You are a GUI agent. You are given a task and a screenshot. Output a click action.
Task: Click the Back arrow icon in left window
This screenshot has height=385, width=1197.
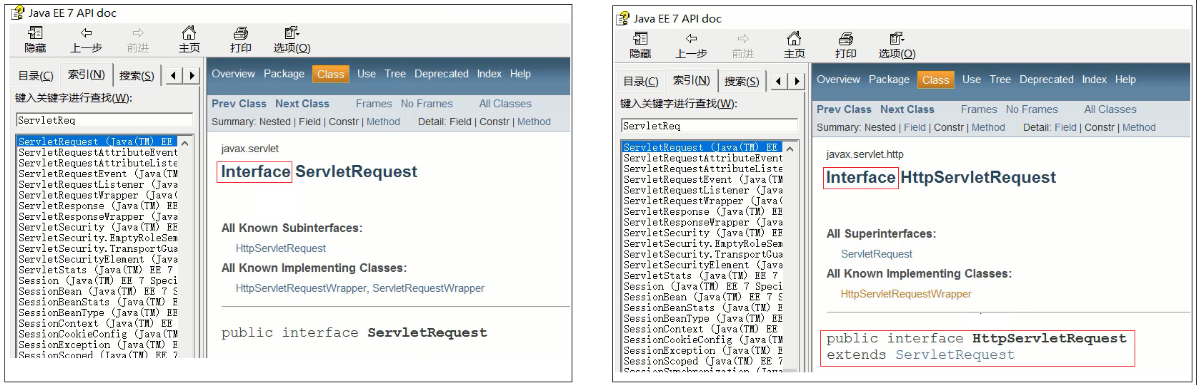pyautogui.click(x=86, y=33)
